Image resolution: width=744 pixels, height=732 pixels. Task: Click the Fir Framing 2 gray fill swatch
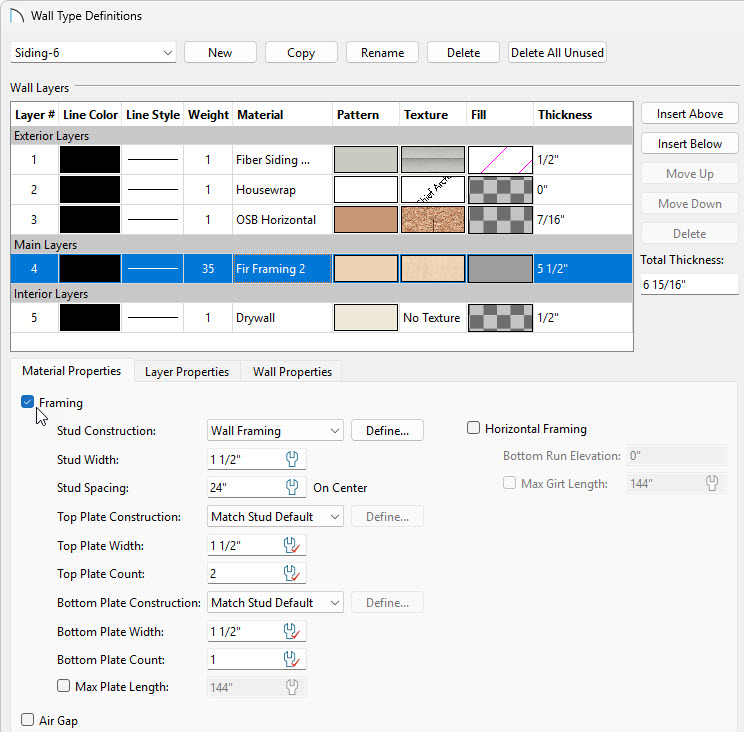click(x=500, y=269)
